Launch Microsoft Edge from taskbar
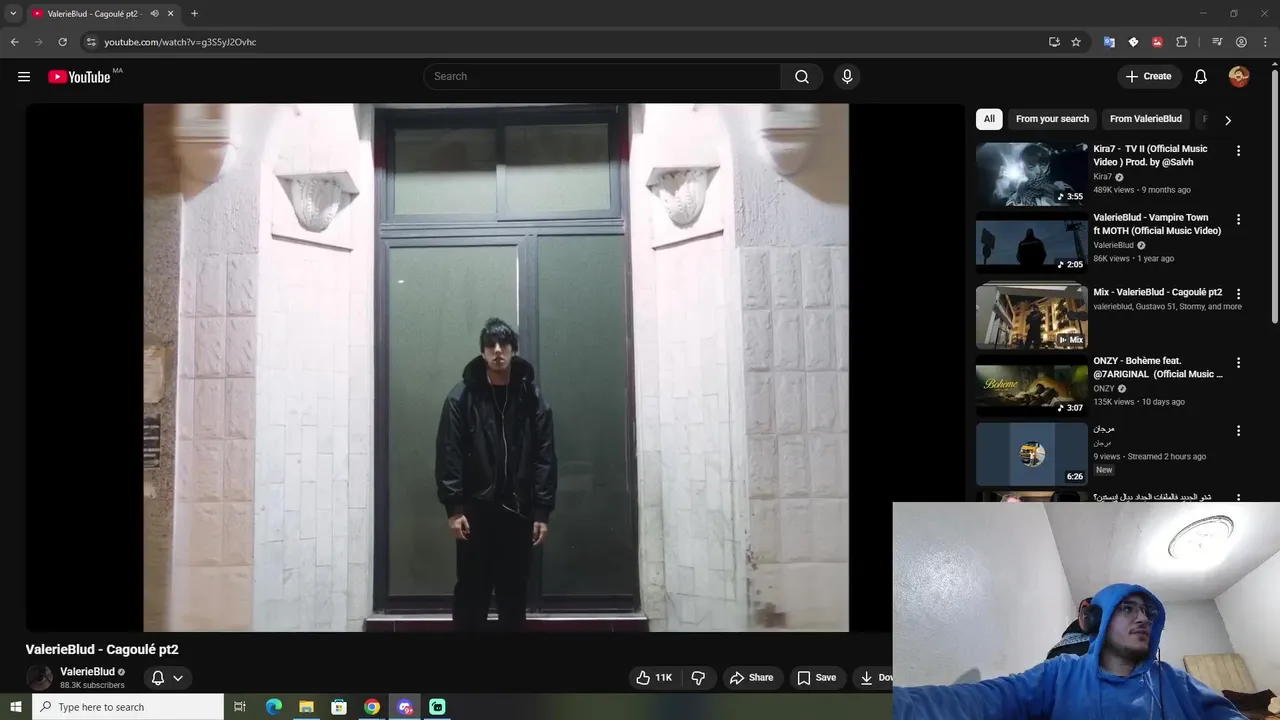The height and width of the screenshot is (720, 1280). 274,707
